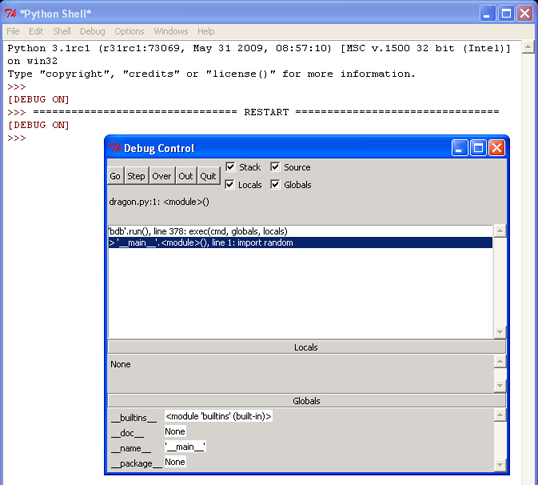Uncheck the Stack checkbox

point(230,167)
